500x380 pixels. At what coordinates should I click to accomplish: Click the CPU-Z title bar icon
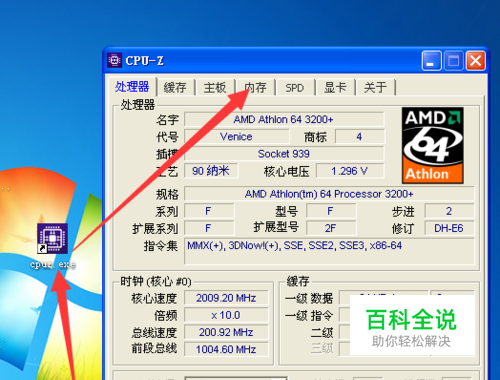point(115,60)
